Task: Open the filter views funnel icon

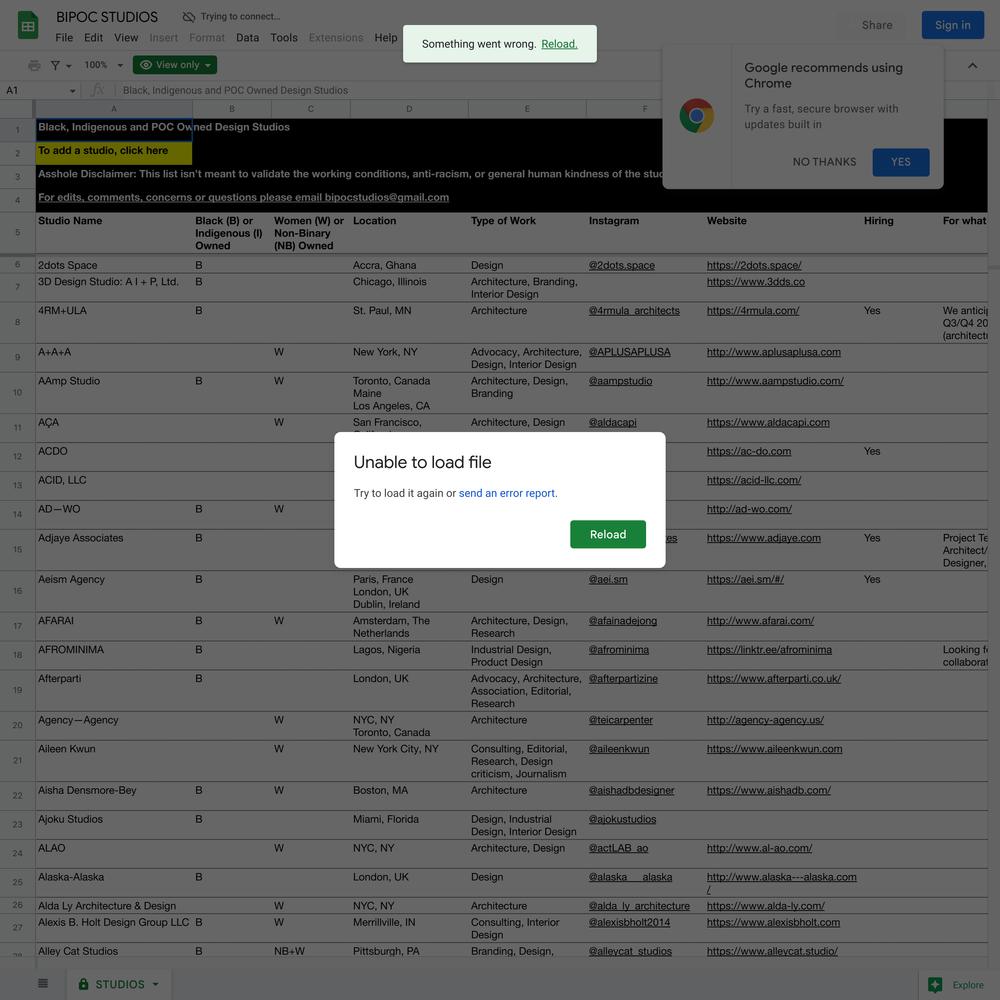Action: pos(55,65)
